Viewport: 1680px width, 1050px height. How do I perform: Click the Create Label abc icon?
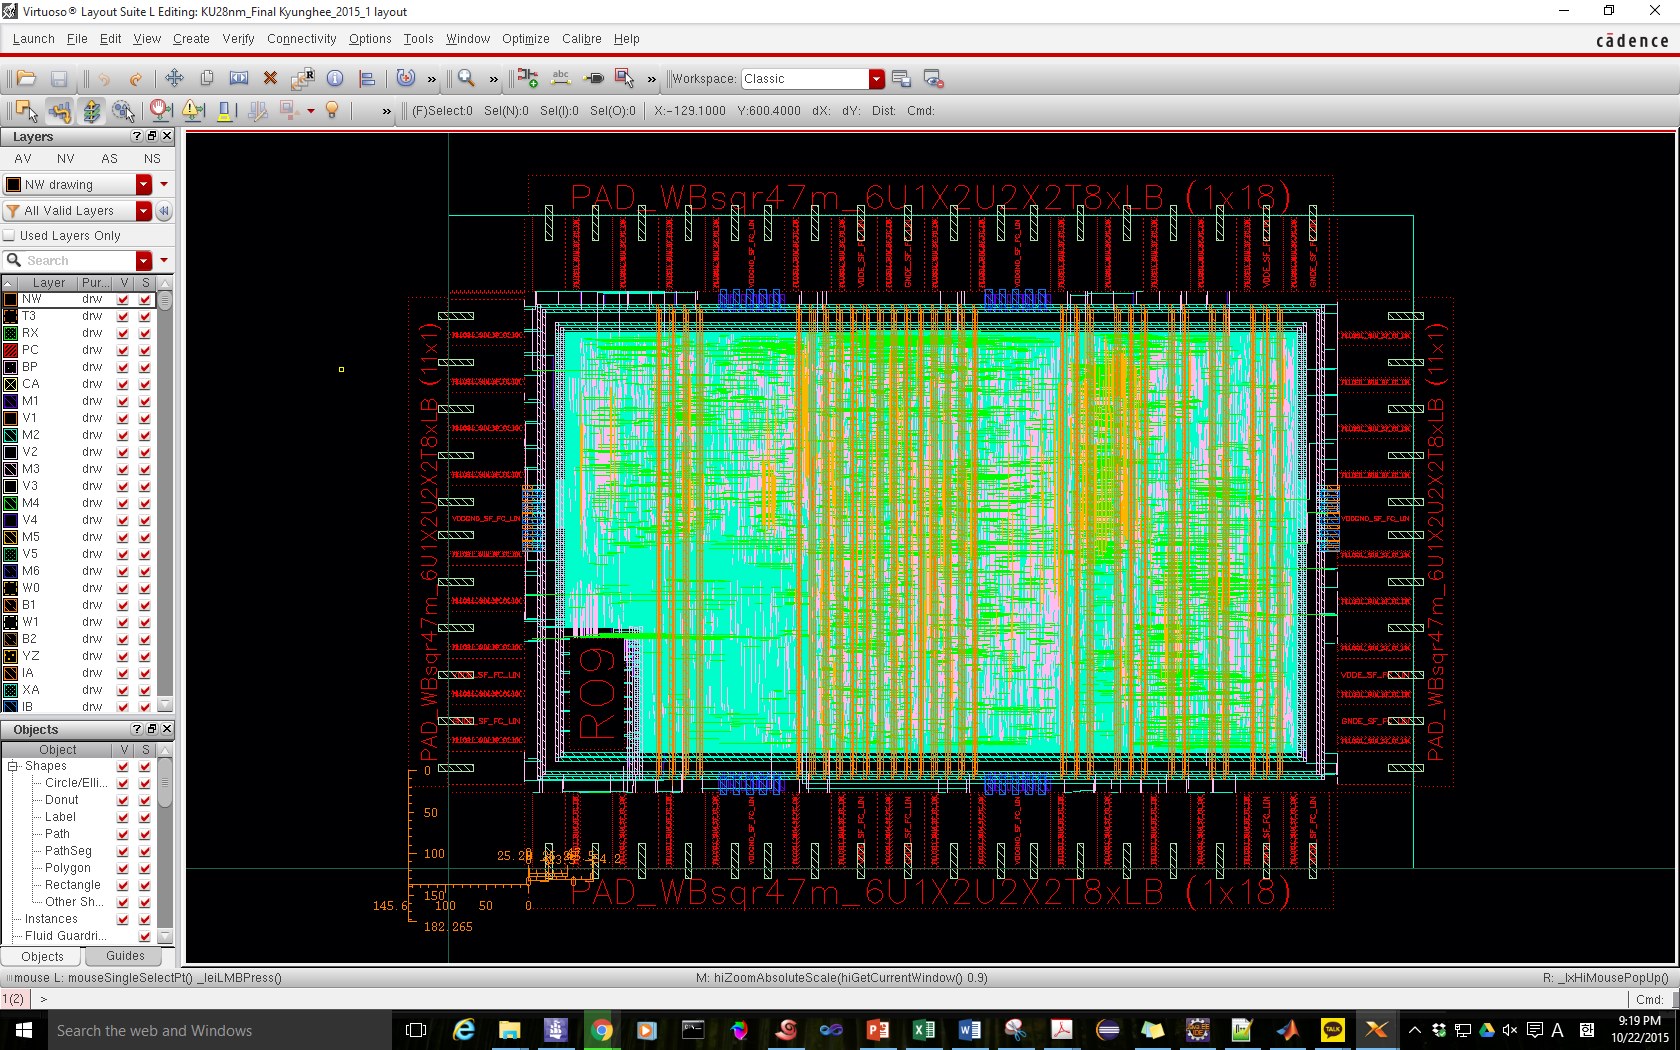[561, 78]
